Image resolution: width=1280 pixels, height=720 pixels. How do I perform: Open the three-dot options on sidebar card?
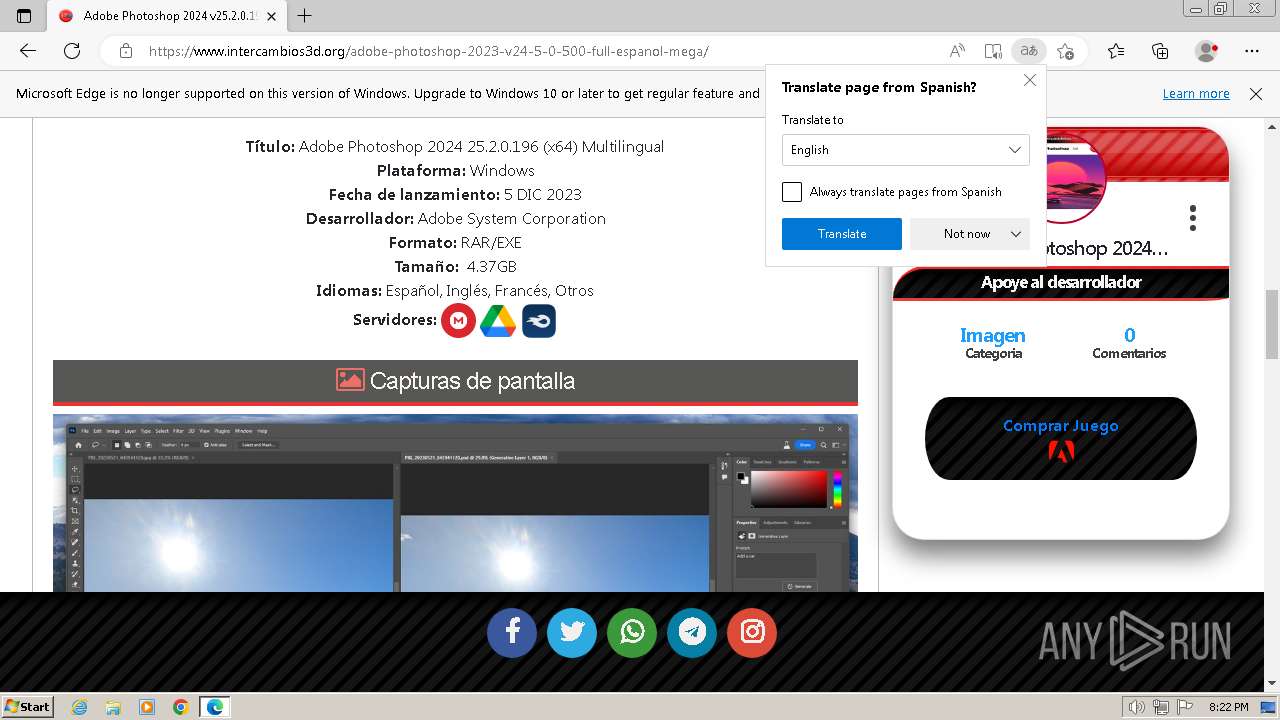(1192, 218)
